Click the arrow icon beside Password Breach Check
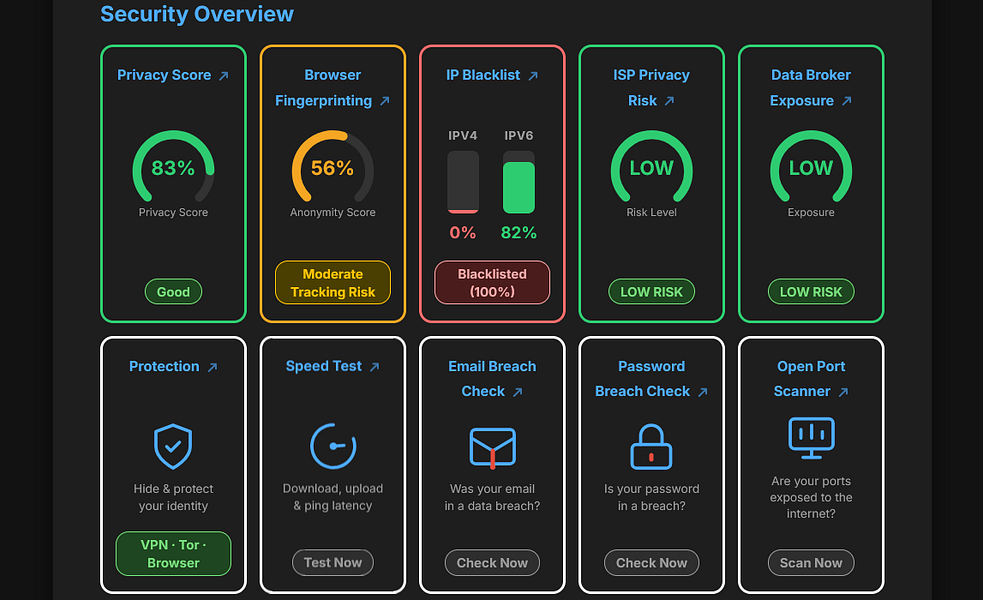 point(703,392)
